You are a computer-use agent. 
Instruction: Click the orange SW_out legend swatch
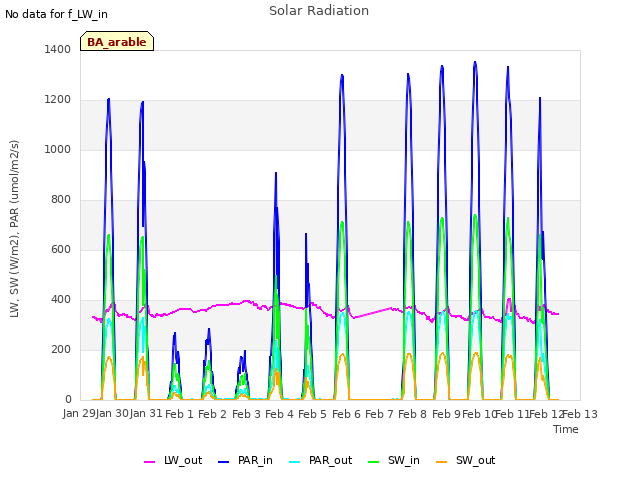pos(441,462)
